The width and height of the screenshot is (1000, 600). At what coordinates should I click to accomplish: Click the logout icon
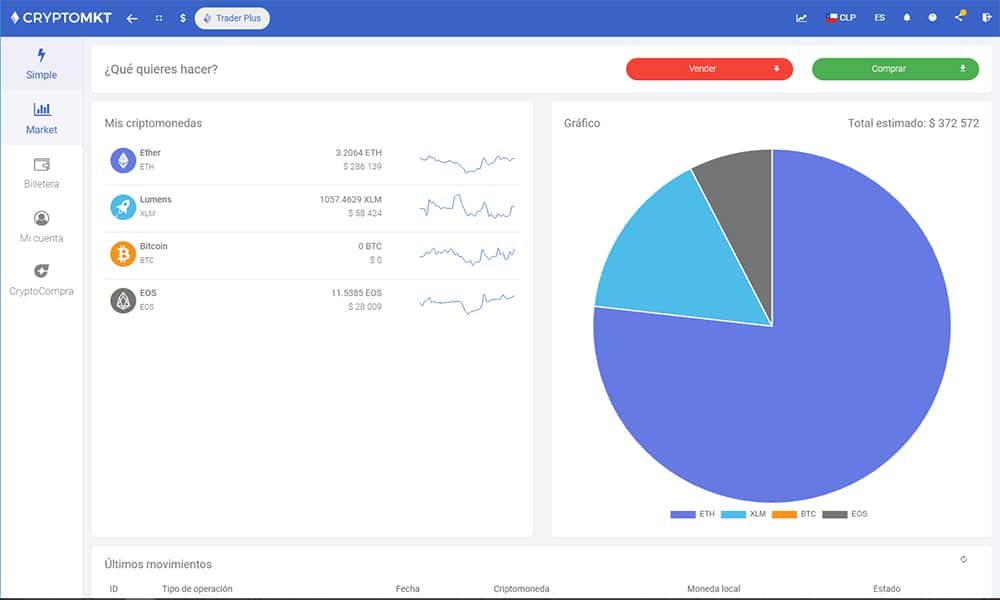(986, 18)
